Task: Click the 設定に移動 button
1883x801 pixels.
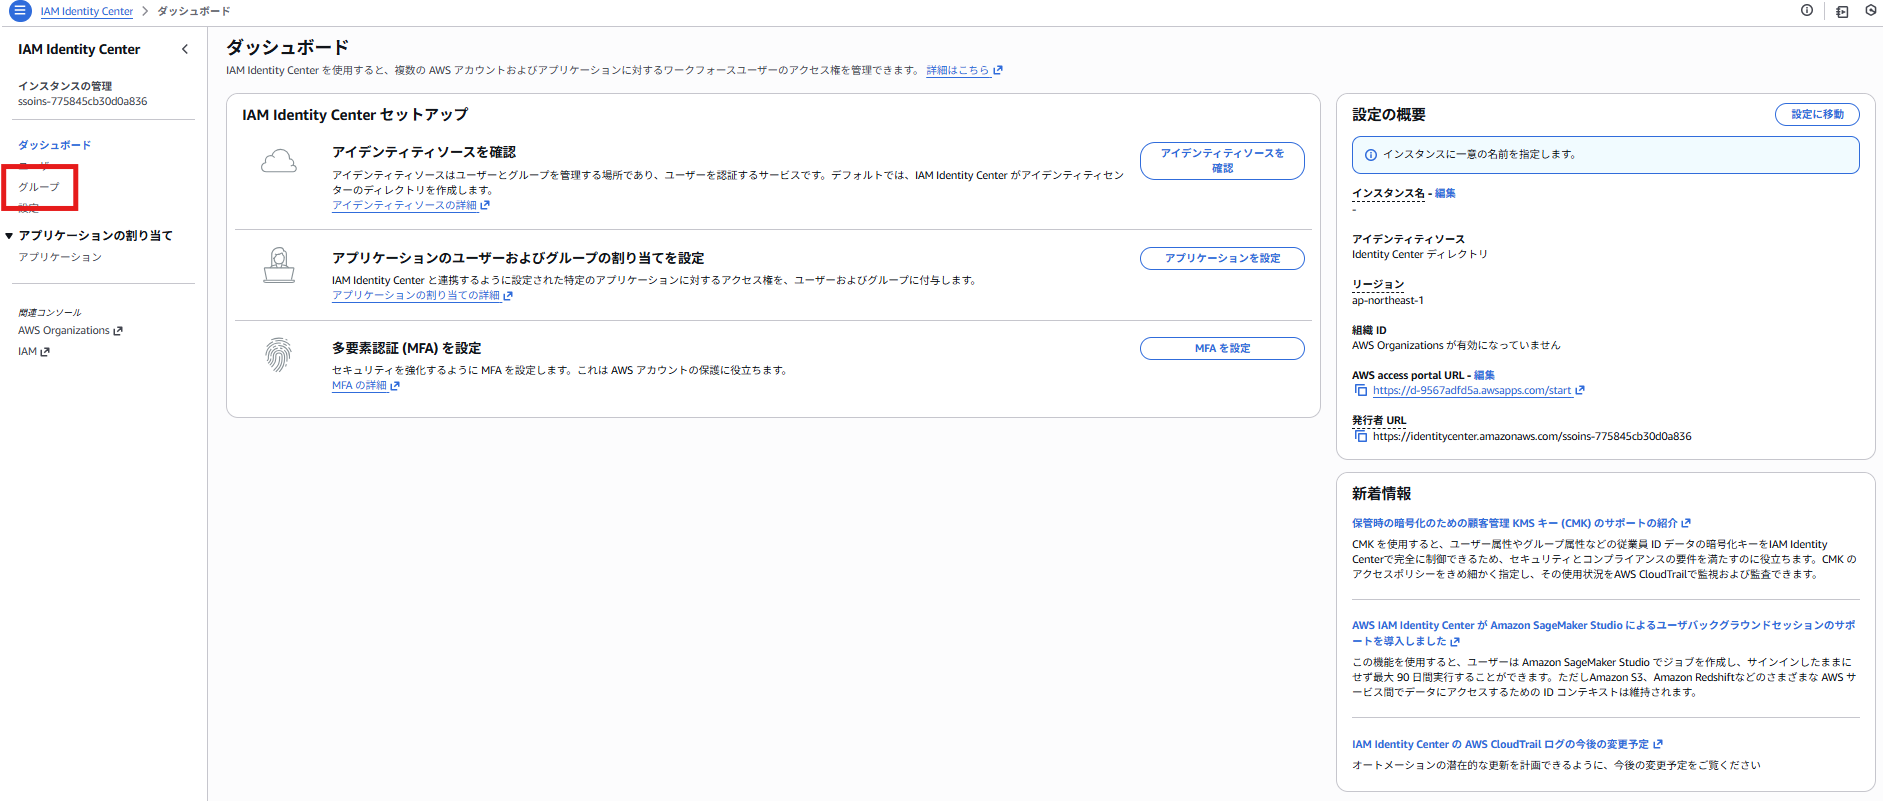Action: pos(1817,114)
